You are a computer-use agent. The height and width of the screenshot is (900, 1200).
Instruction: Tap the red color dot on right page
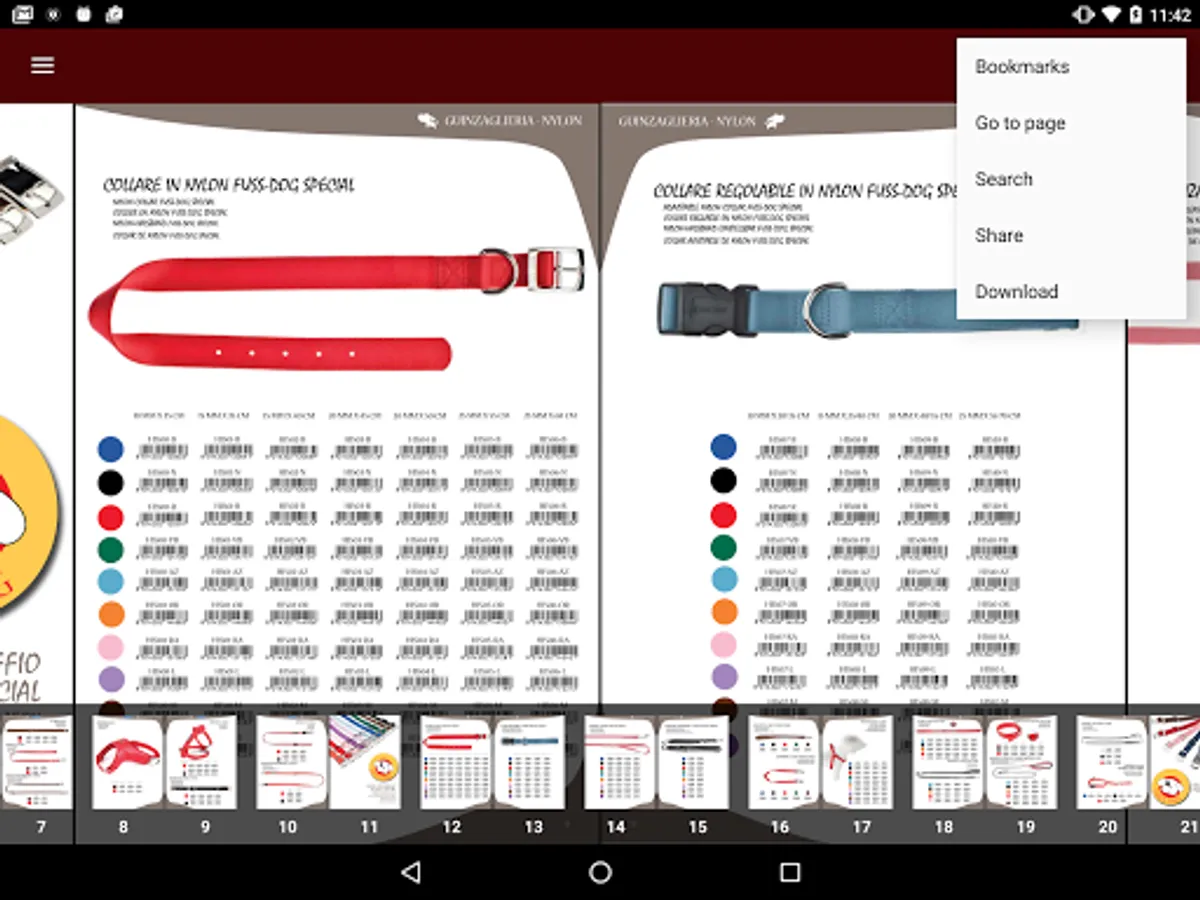coord(723,515)
